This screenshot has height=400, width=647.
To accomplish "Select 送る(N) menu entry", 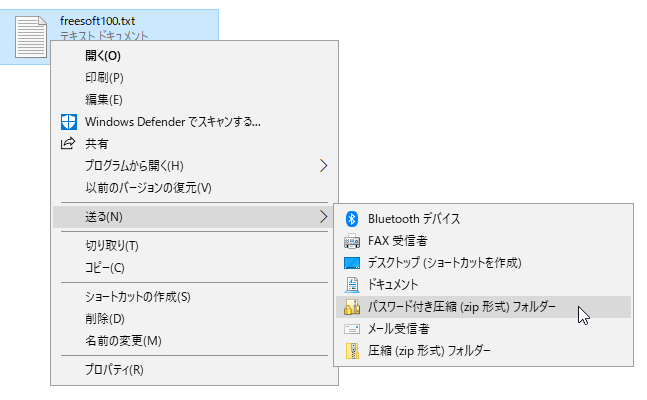I will 194,217.
